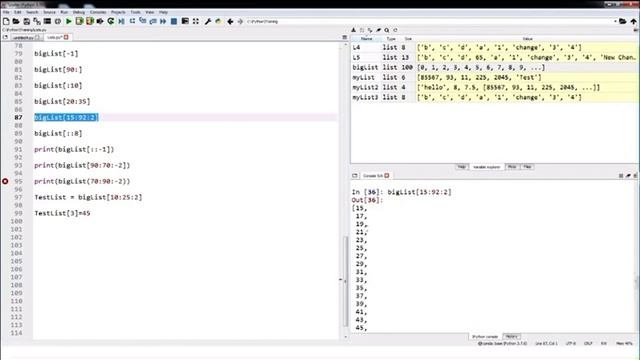Screen dimensions: 640x360
Task: Step into function in debugger
Action: tap(142, 21)
